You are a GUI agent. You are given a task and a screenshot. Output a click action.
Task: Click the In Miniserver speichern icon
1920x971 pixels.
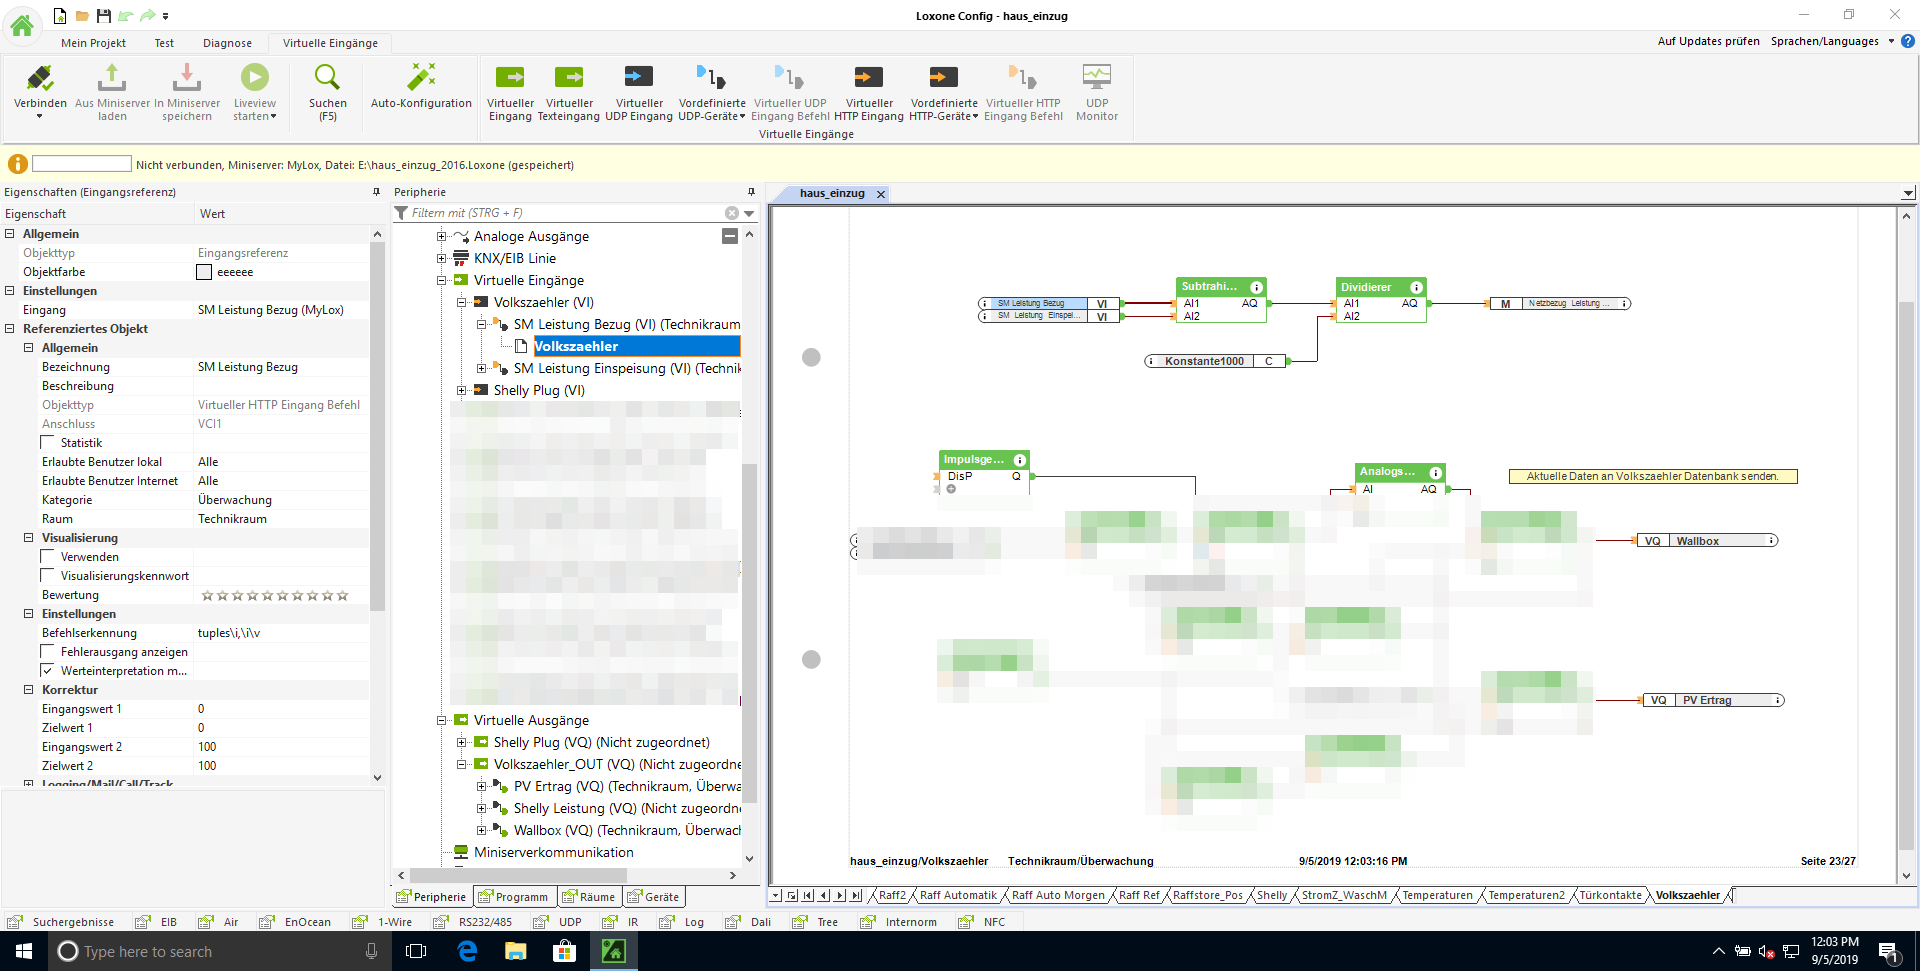[x=187, y=79]
